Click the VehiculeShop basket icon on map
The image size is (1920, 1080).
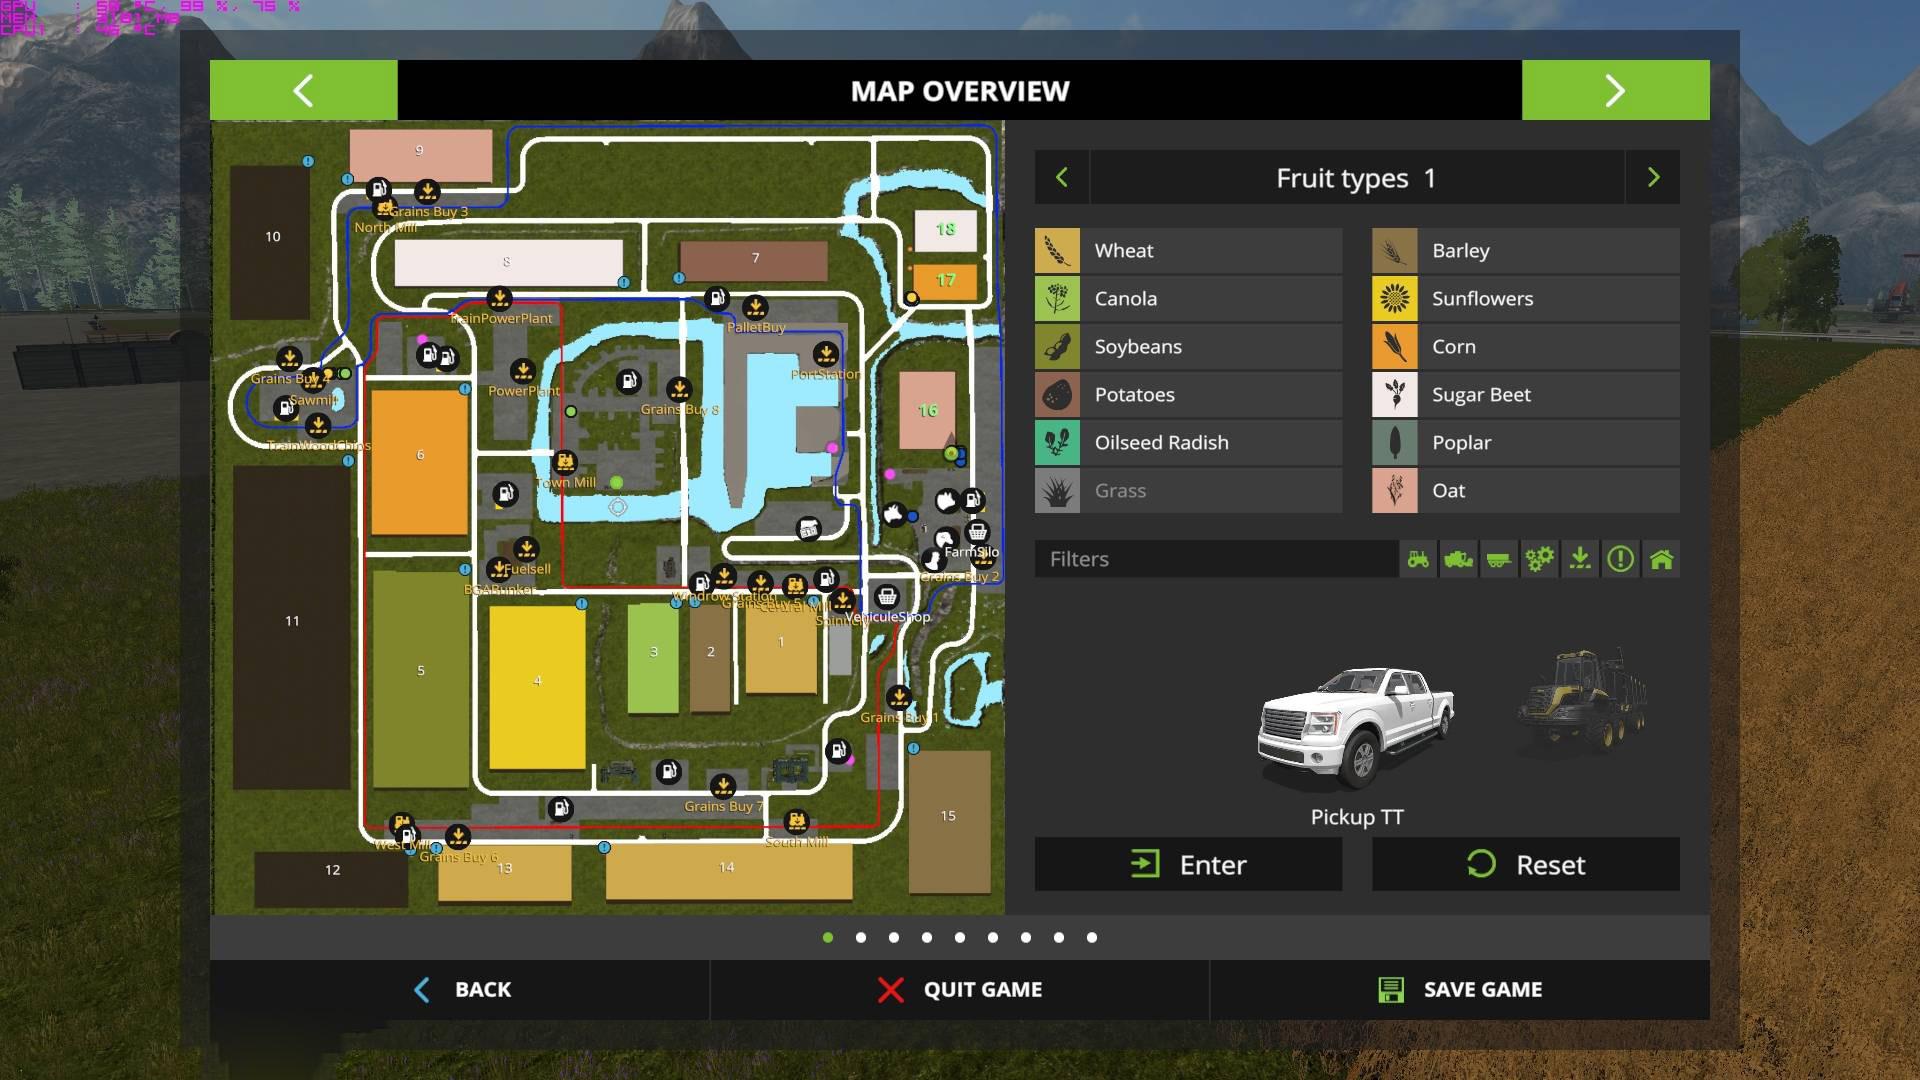[x=887, y=597]
